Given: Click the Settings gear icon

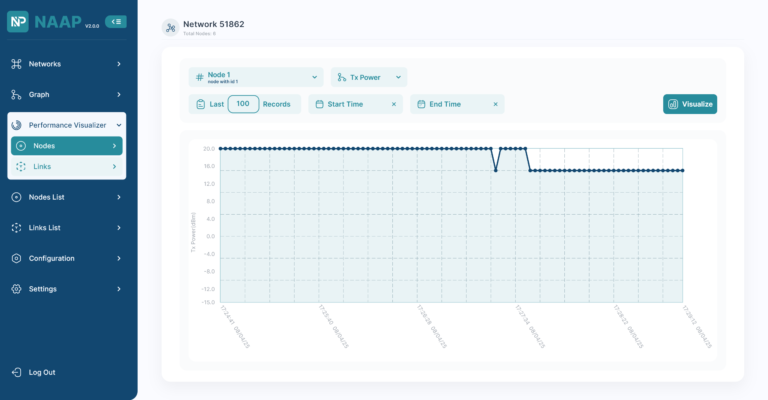Looking at the screenshot, I should click(16, 289).
